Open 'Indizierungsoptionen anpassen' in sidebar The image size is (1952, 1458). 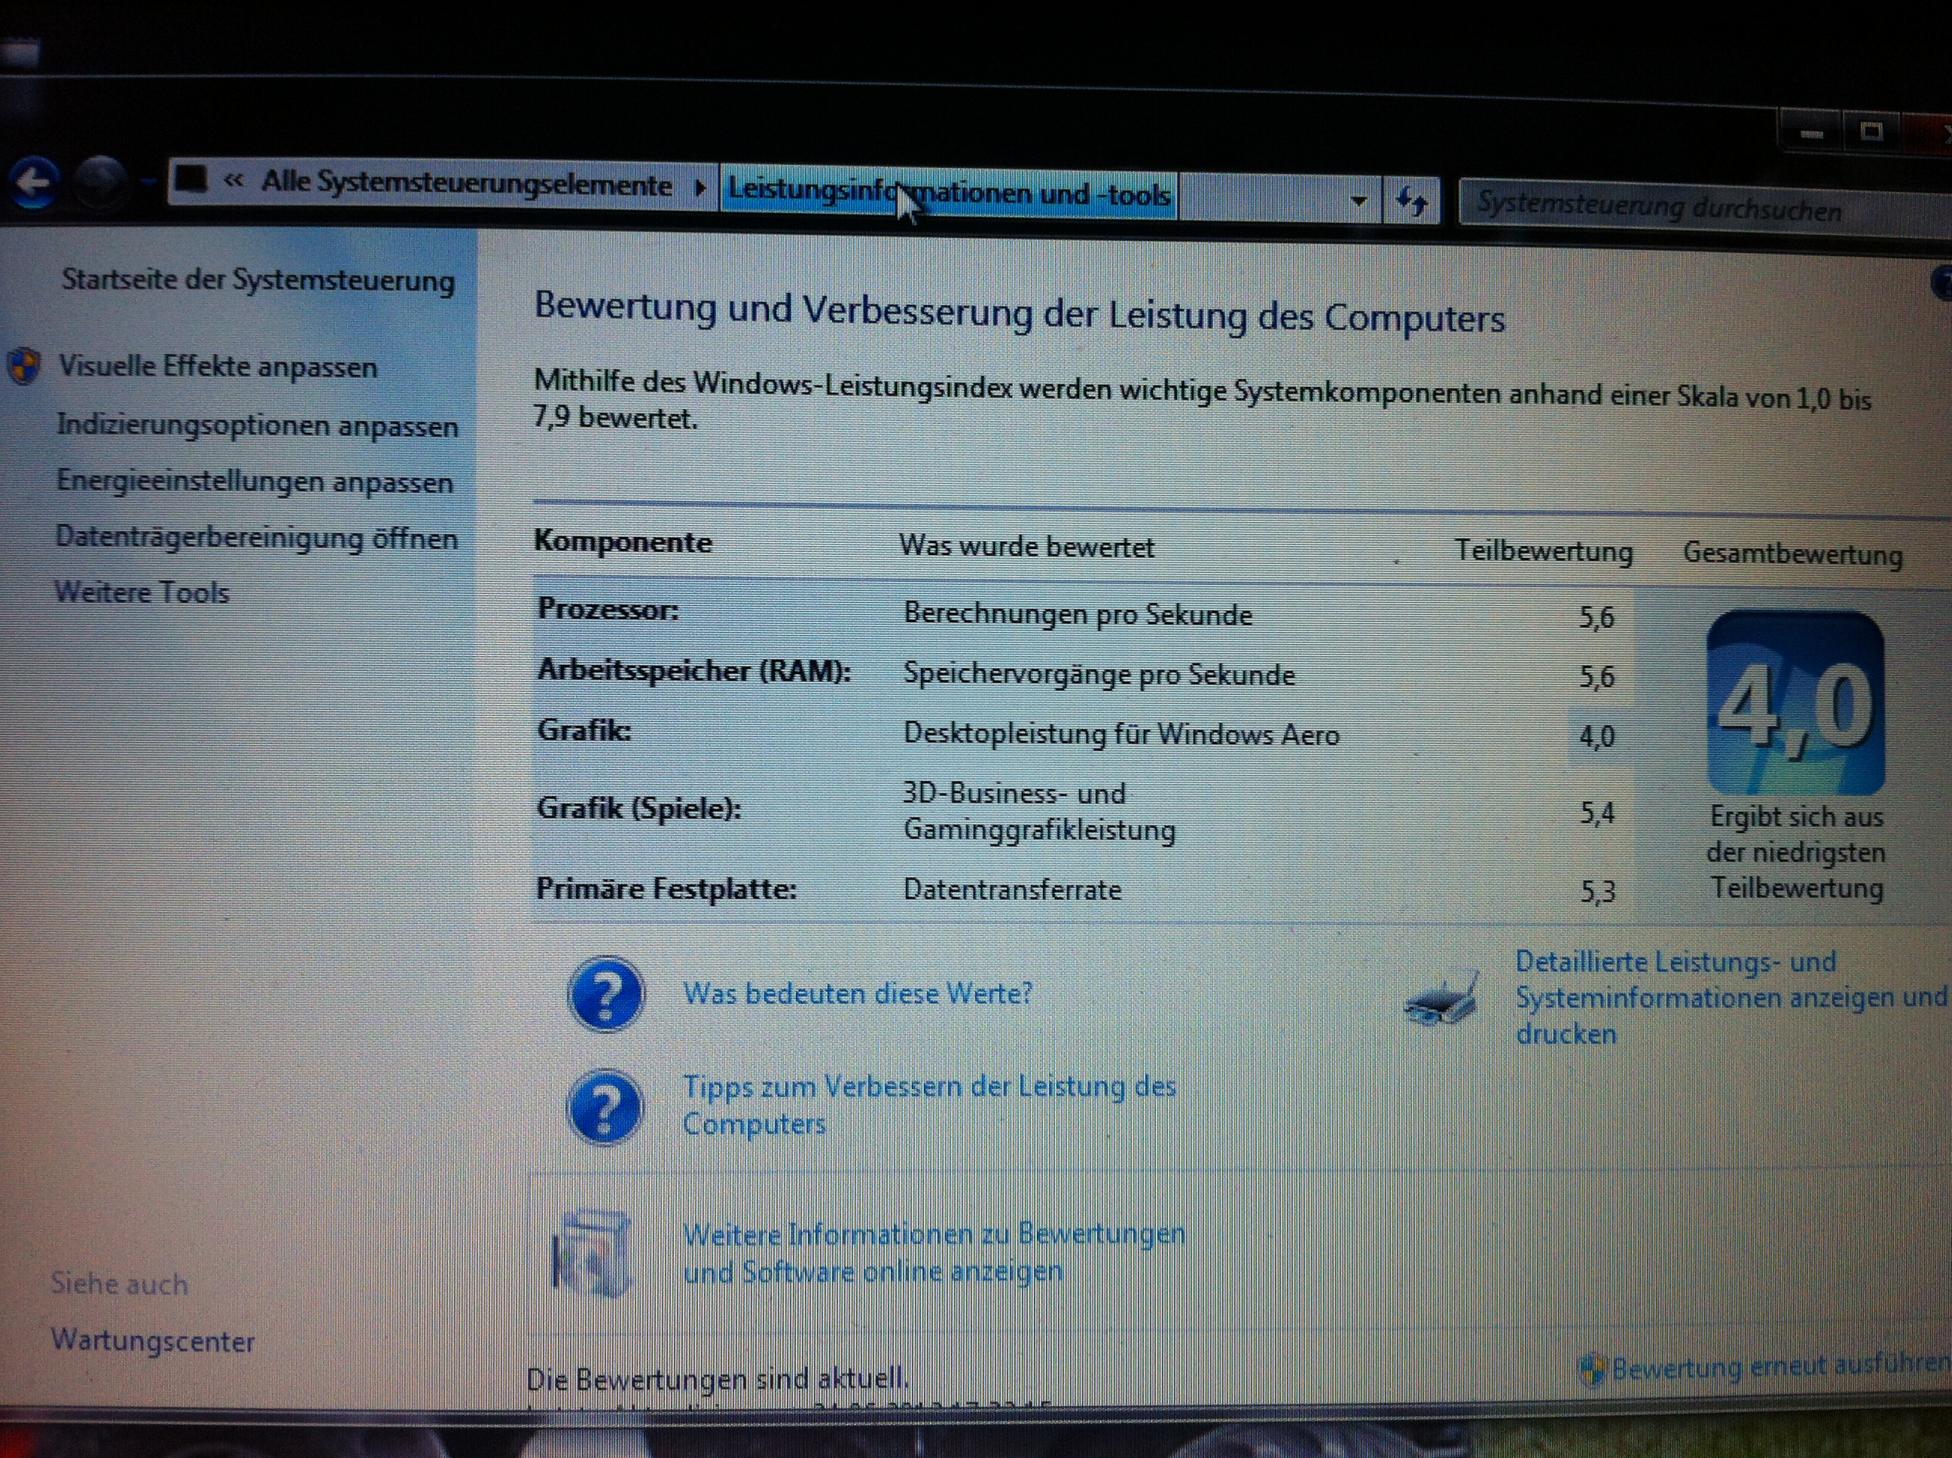[x=257, y=425]
